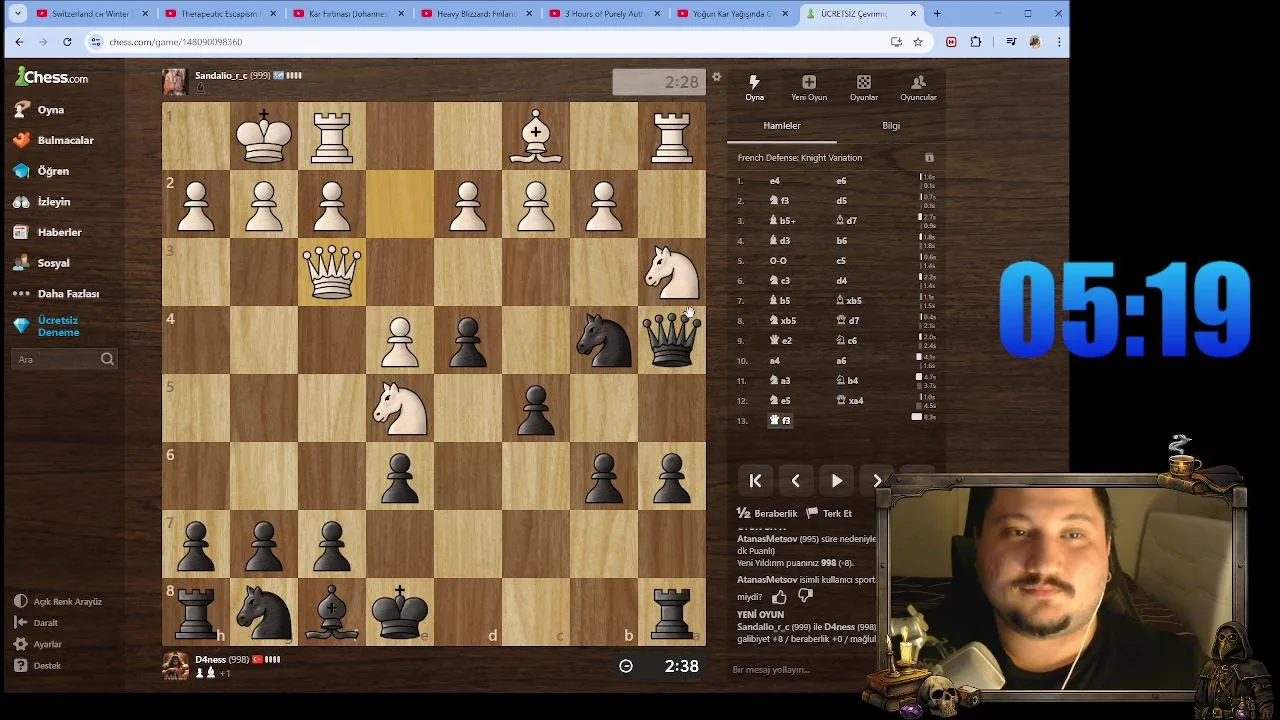Select move 13 Qf3 in move list
This screenshot has width=1280, height=720.
(780, 421)
